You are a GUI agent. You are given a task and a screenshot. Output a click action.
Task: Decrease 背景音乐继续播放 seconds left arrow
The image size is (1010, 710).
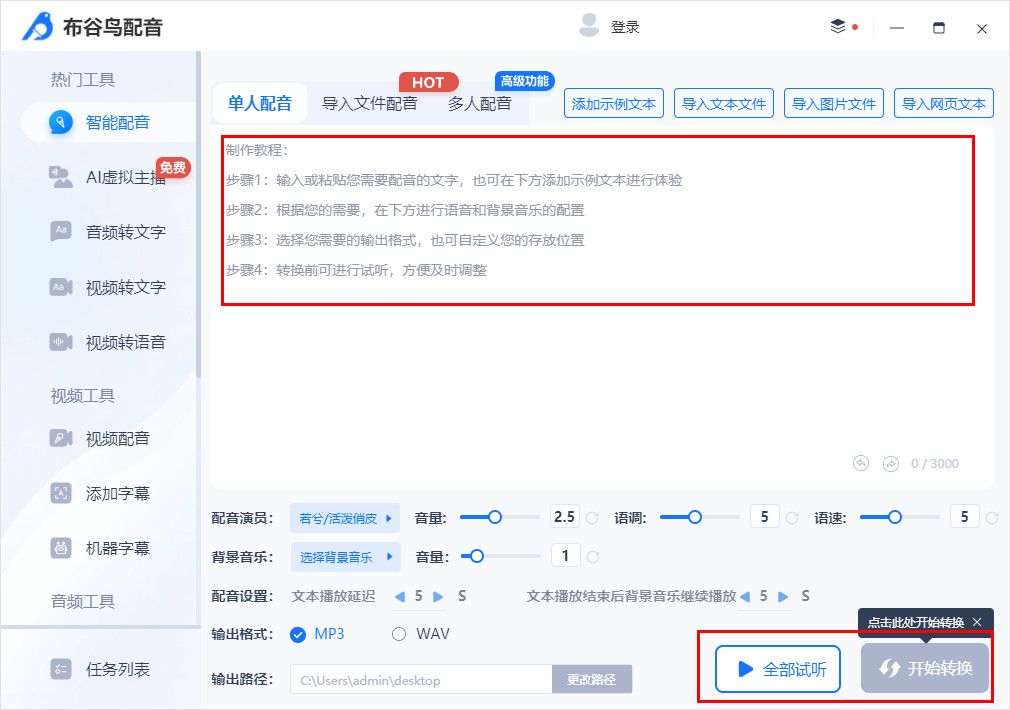coord(745,597)
